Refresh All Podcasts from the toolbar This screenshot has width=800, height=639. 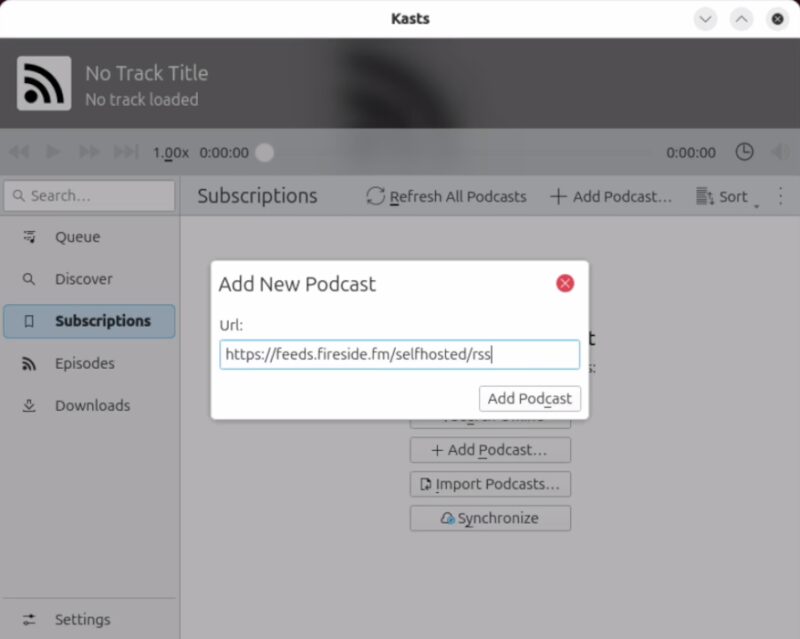(x=445, y=196)
